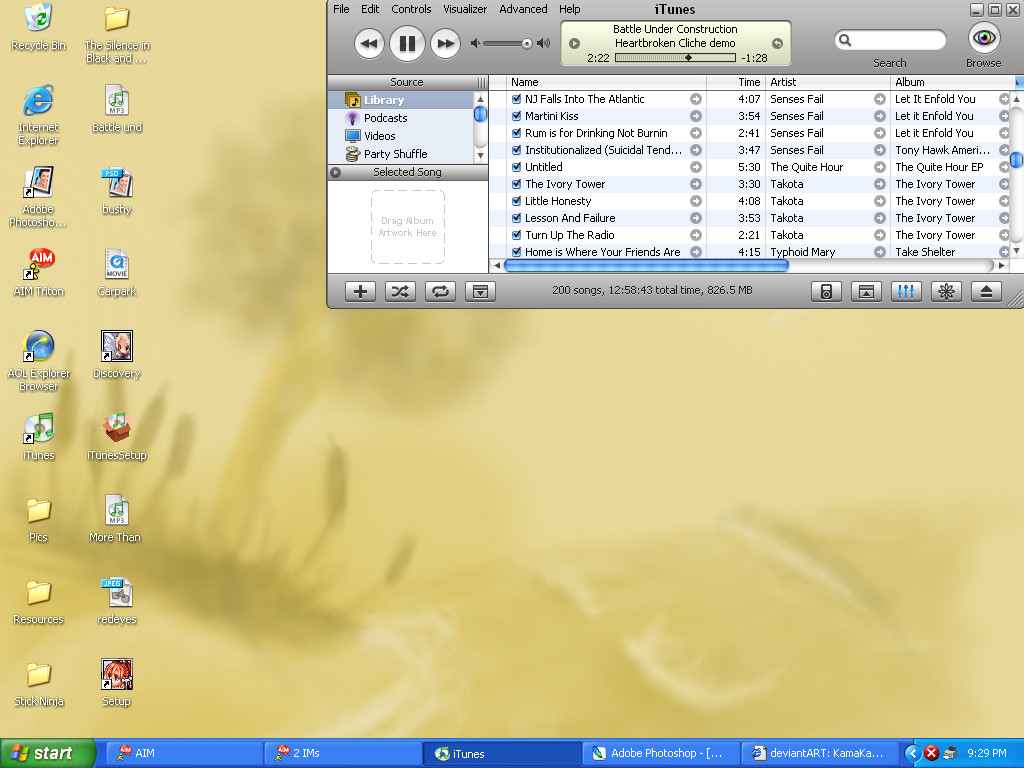Click the Browse eye icon
This screenshot has width=1024, height=768.
[984, 37]
